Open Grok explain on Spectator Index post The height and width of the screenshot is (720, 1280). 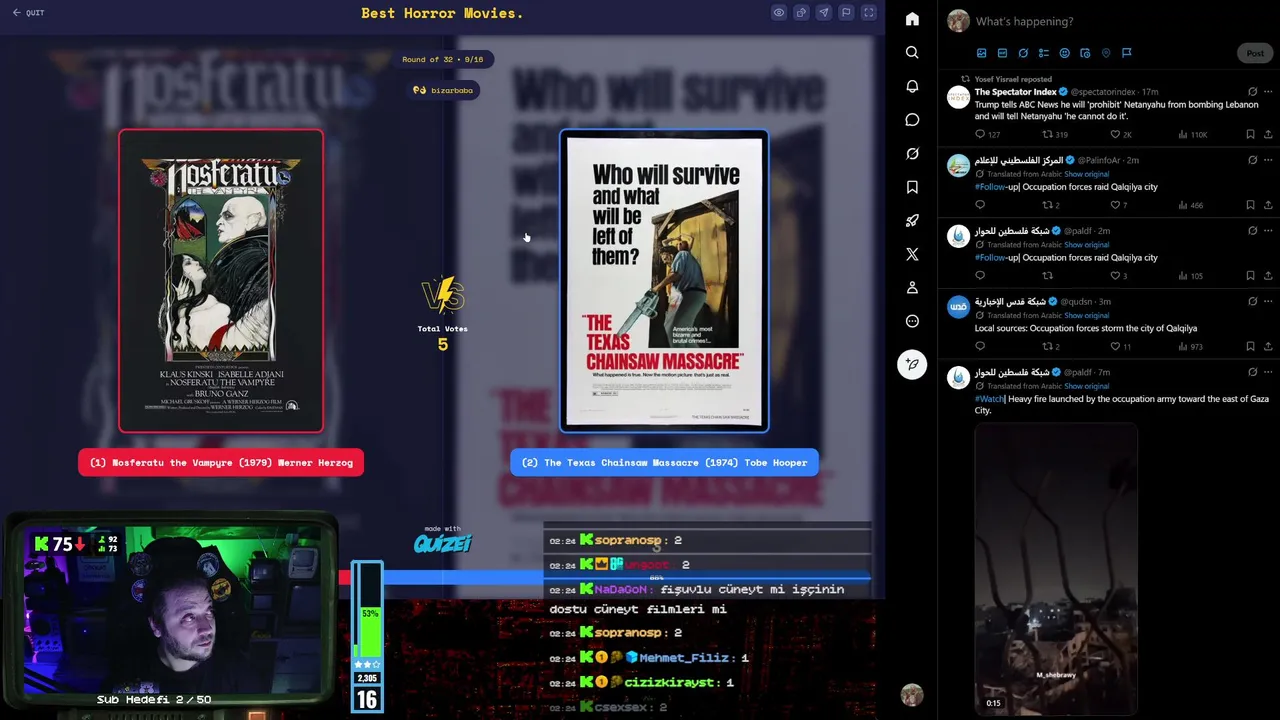(x=1252, y=91)
